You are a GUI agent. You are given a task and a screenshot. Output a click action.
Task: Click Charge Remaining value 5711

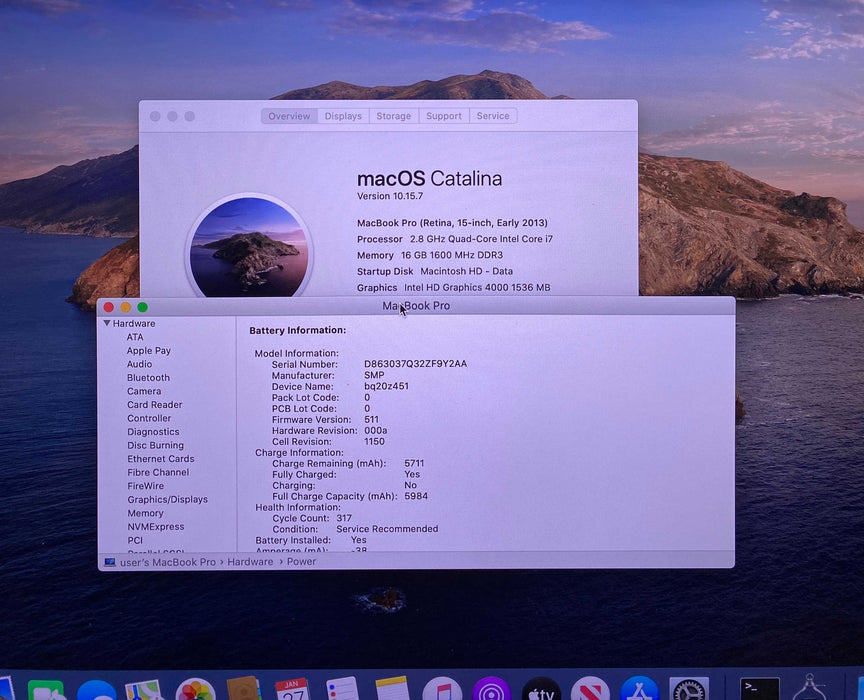[x=414, y=463]
